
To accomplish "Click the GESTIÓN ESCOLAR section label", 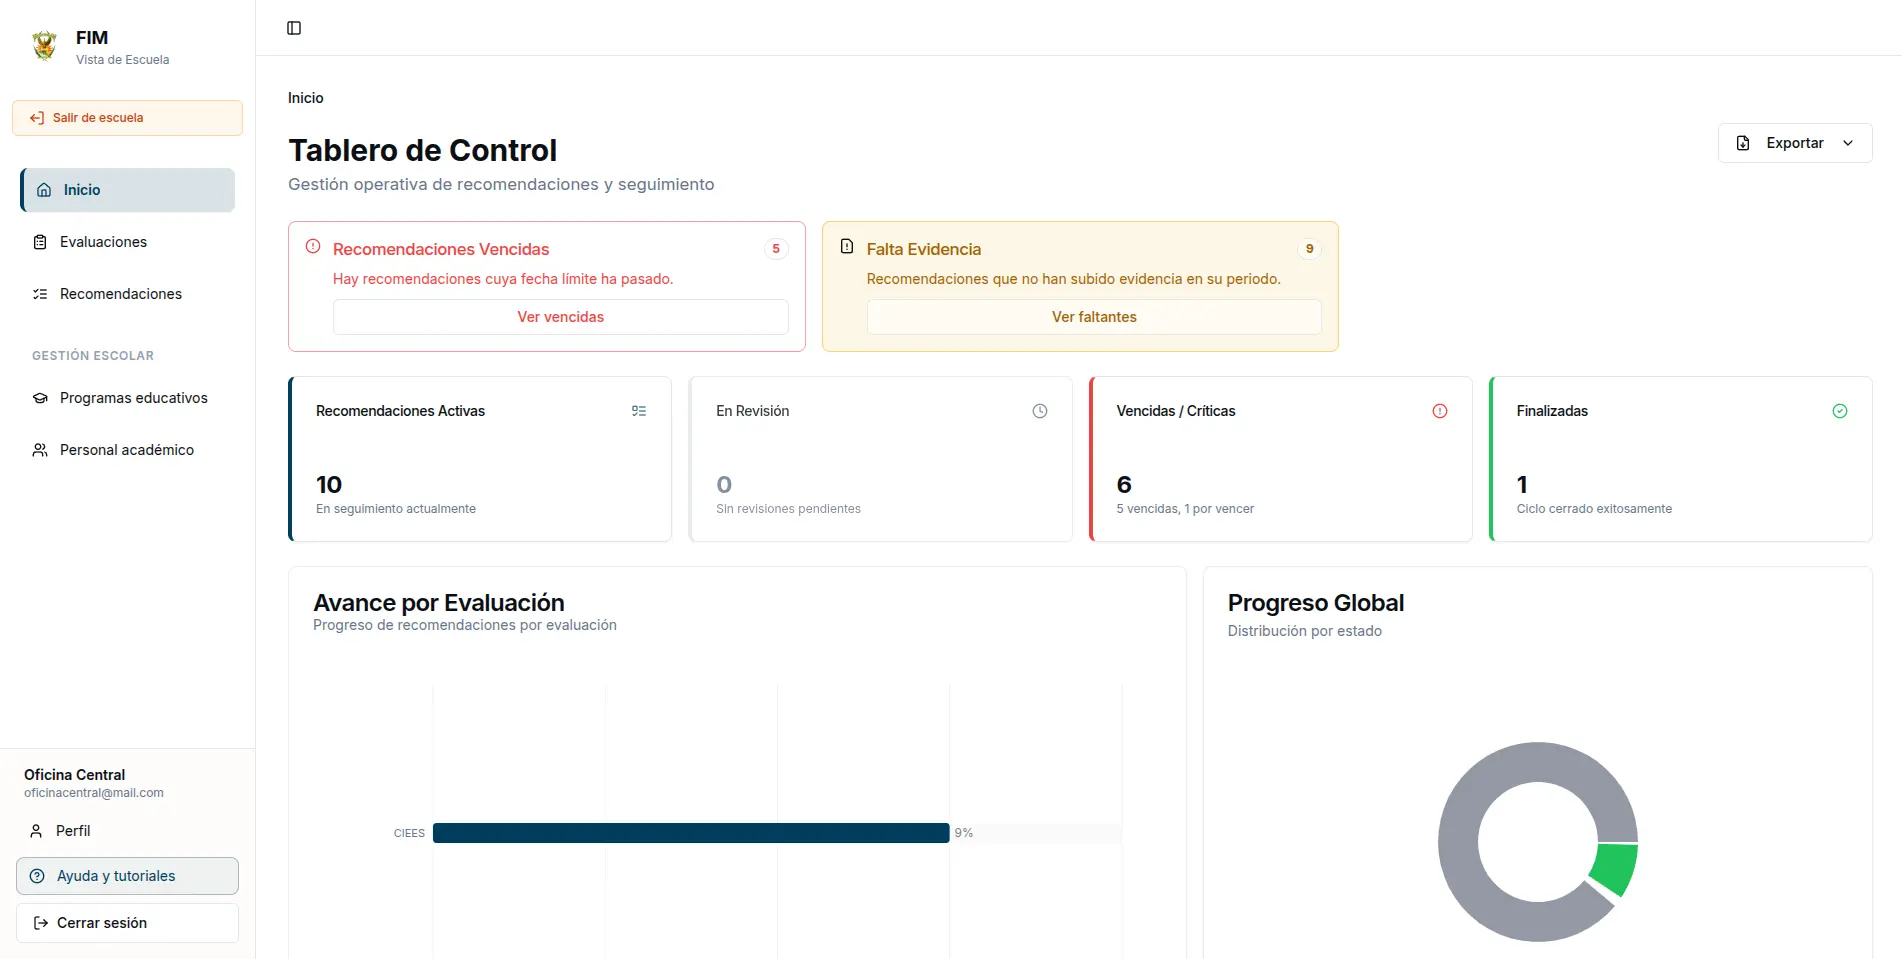I will pyautogui.click(x=93, y=356).
